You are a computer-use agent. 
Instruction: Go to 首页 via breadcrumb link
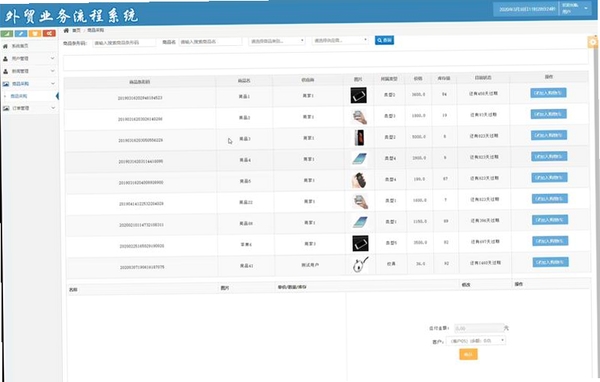(x=77, y=30)
